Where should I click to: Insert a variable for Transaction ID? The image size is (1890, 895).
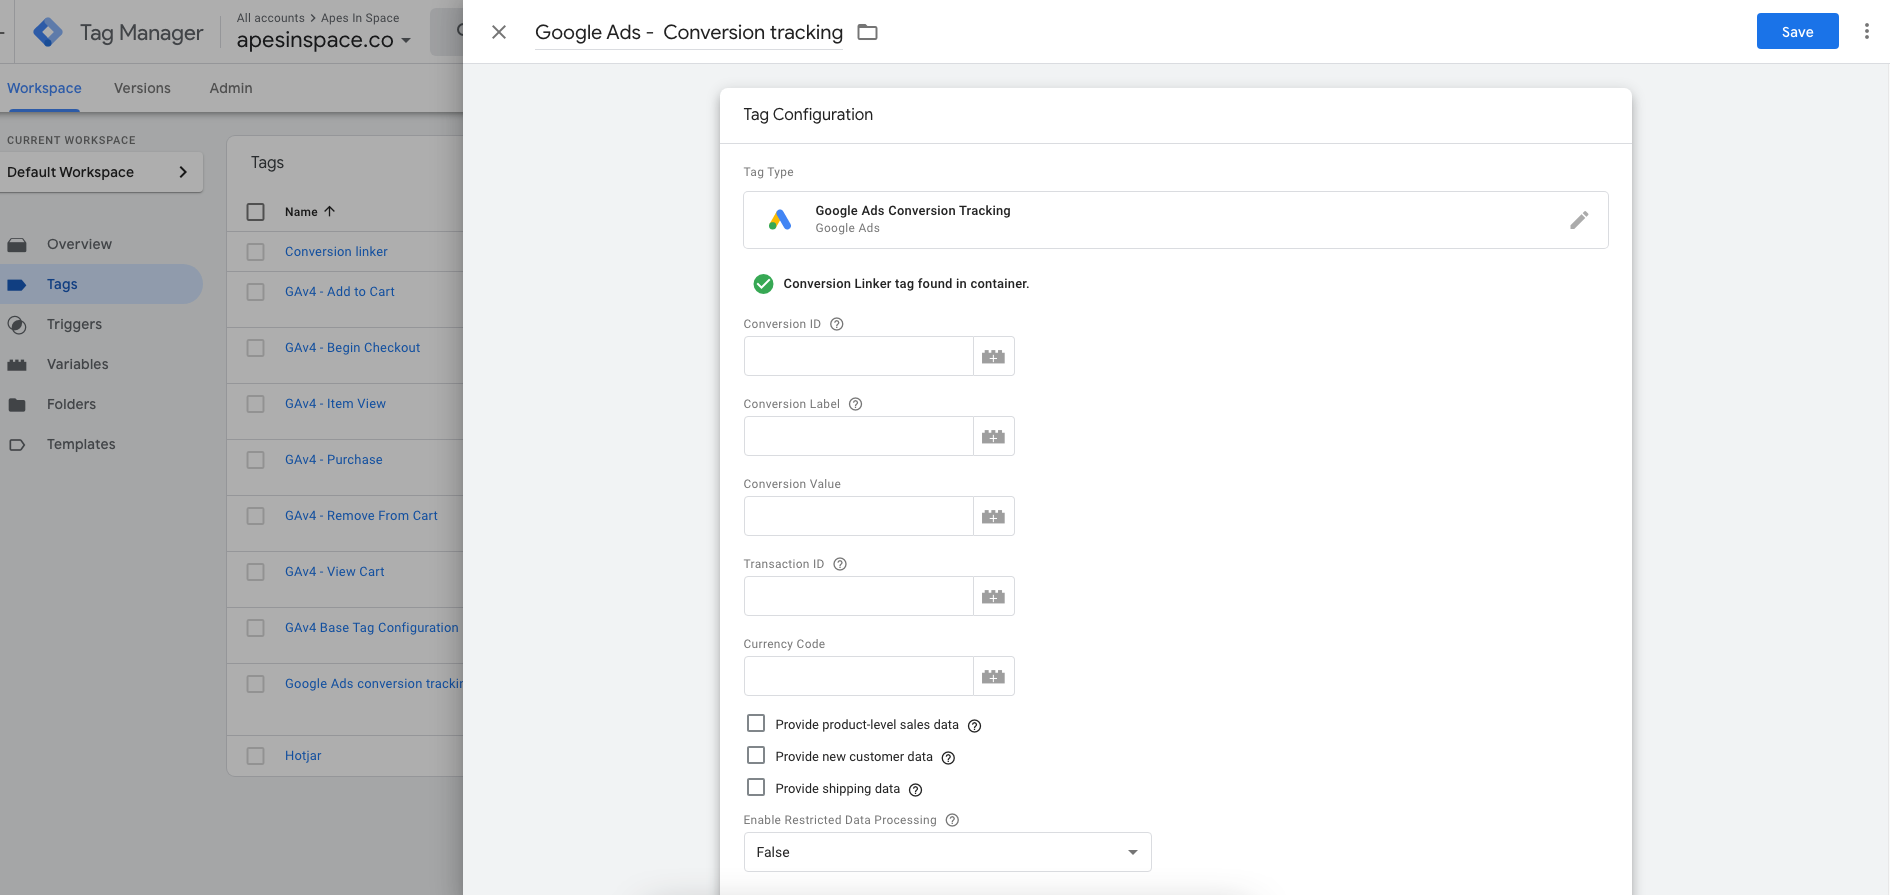[993, 596]
